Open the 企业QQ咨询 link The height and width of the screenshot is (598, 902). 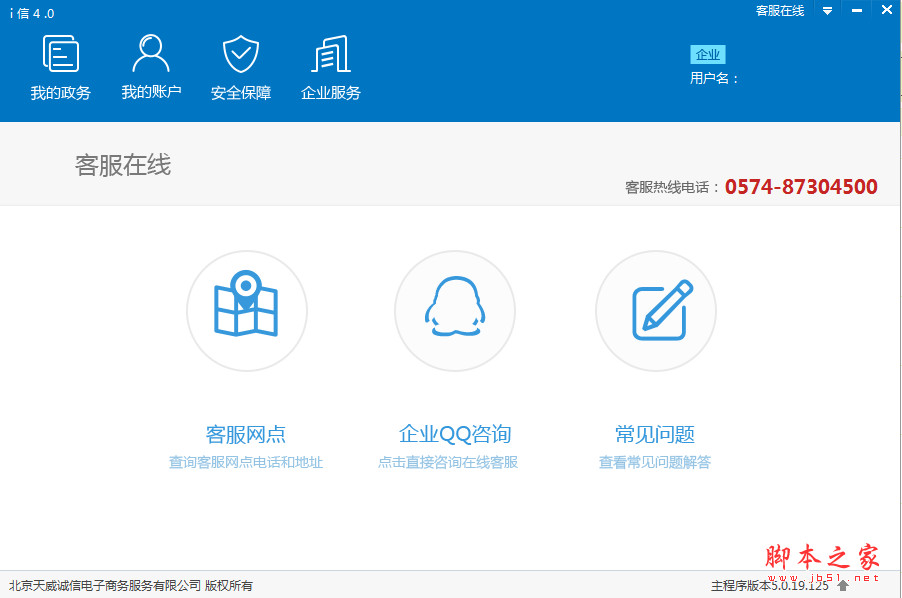coord(455,434)
